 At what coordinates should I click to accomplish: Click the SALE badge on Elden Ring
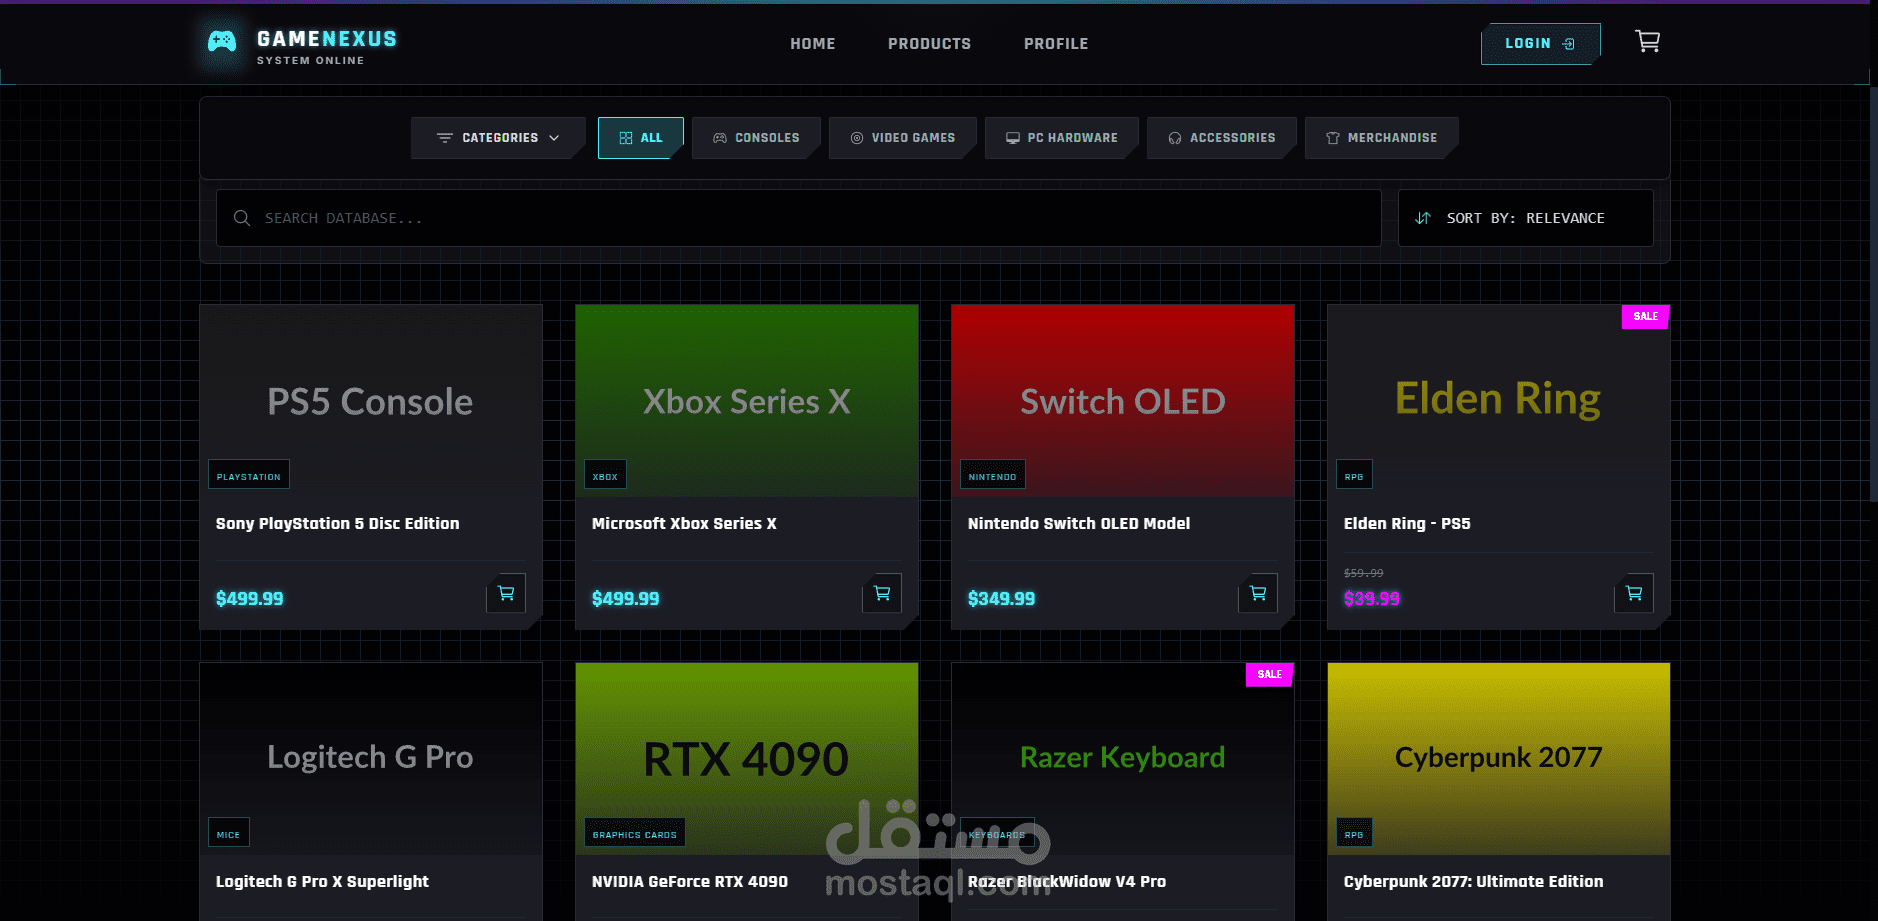click(x=1645, y=316)
